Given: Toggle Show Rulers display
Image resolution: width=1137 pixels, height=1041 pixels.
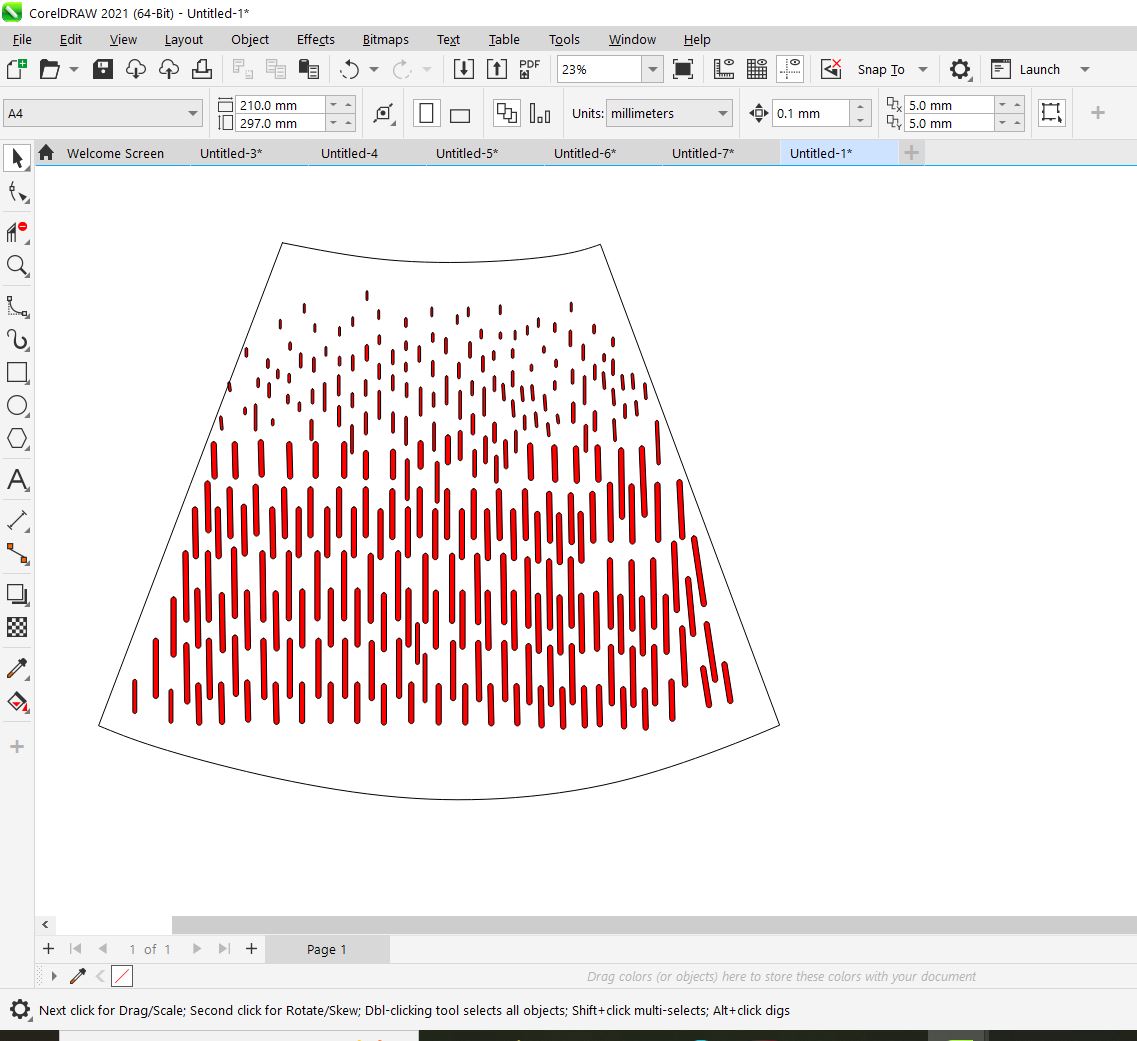Looking at the screenshot, I should [x=724, y=69].
